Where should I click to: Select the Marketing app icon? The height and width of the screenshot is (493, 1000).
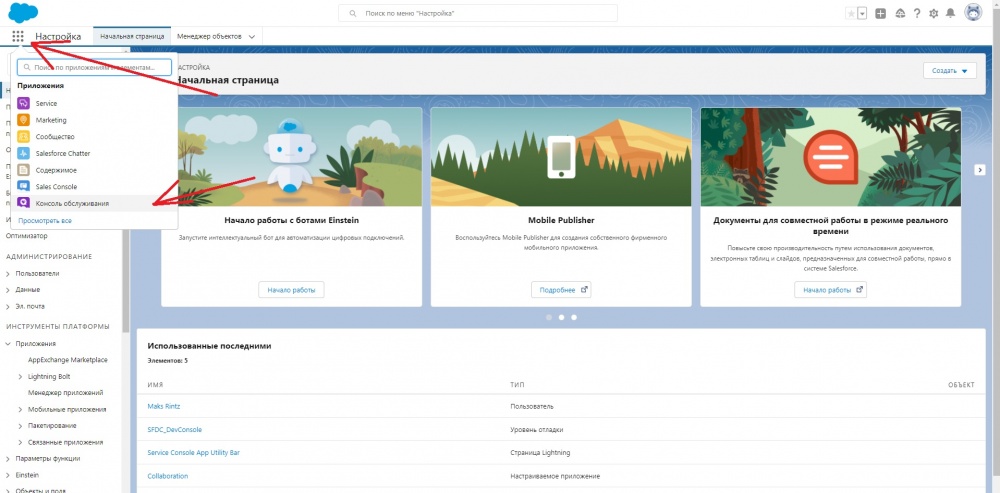click(24, 120)
